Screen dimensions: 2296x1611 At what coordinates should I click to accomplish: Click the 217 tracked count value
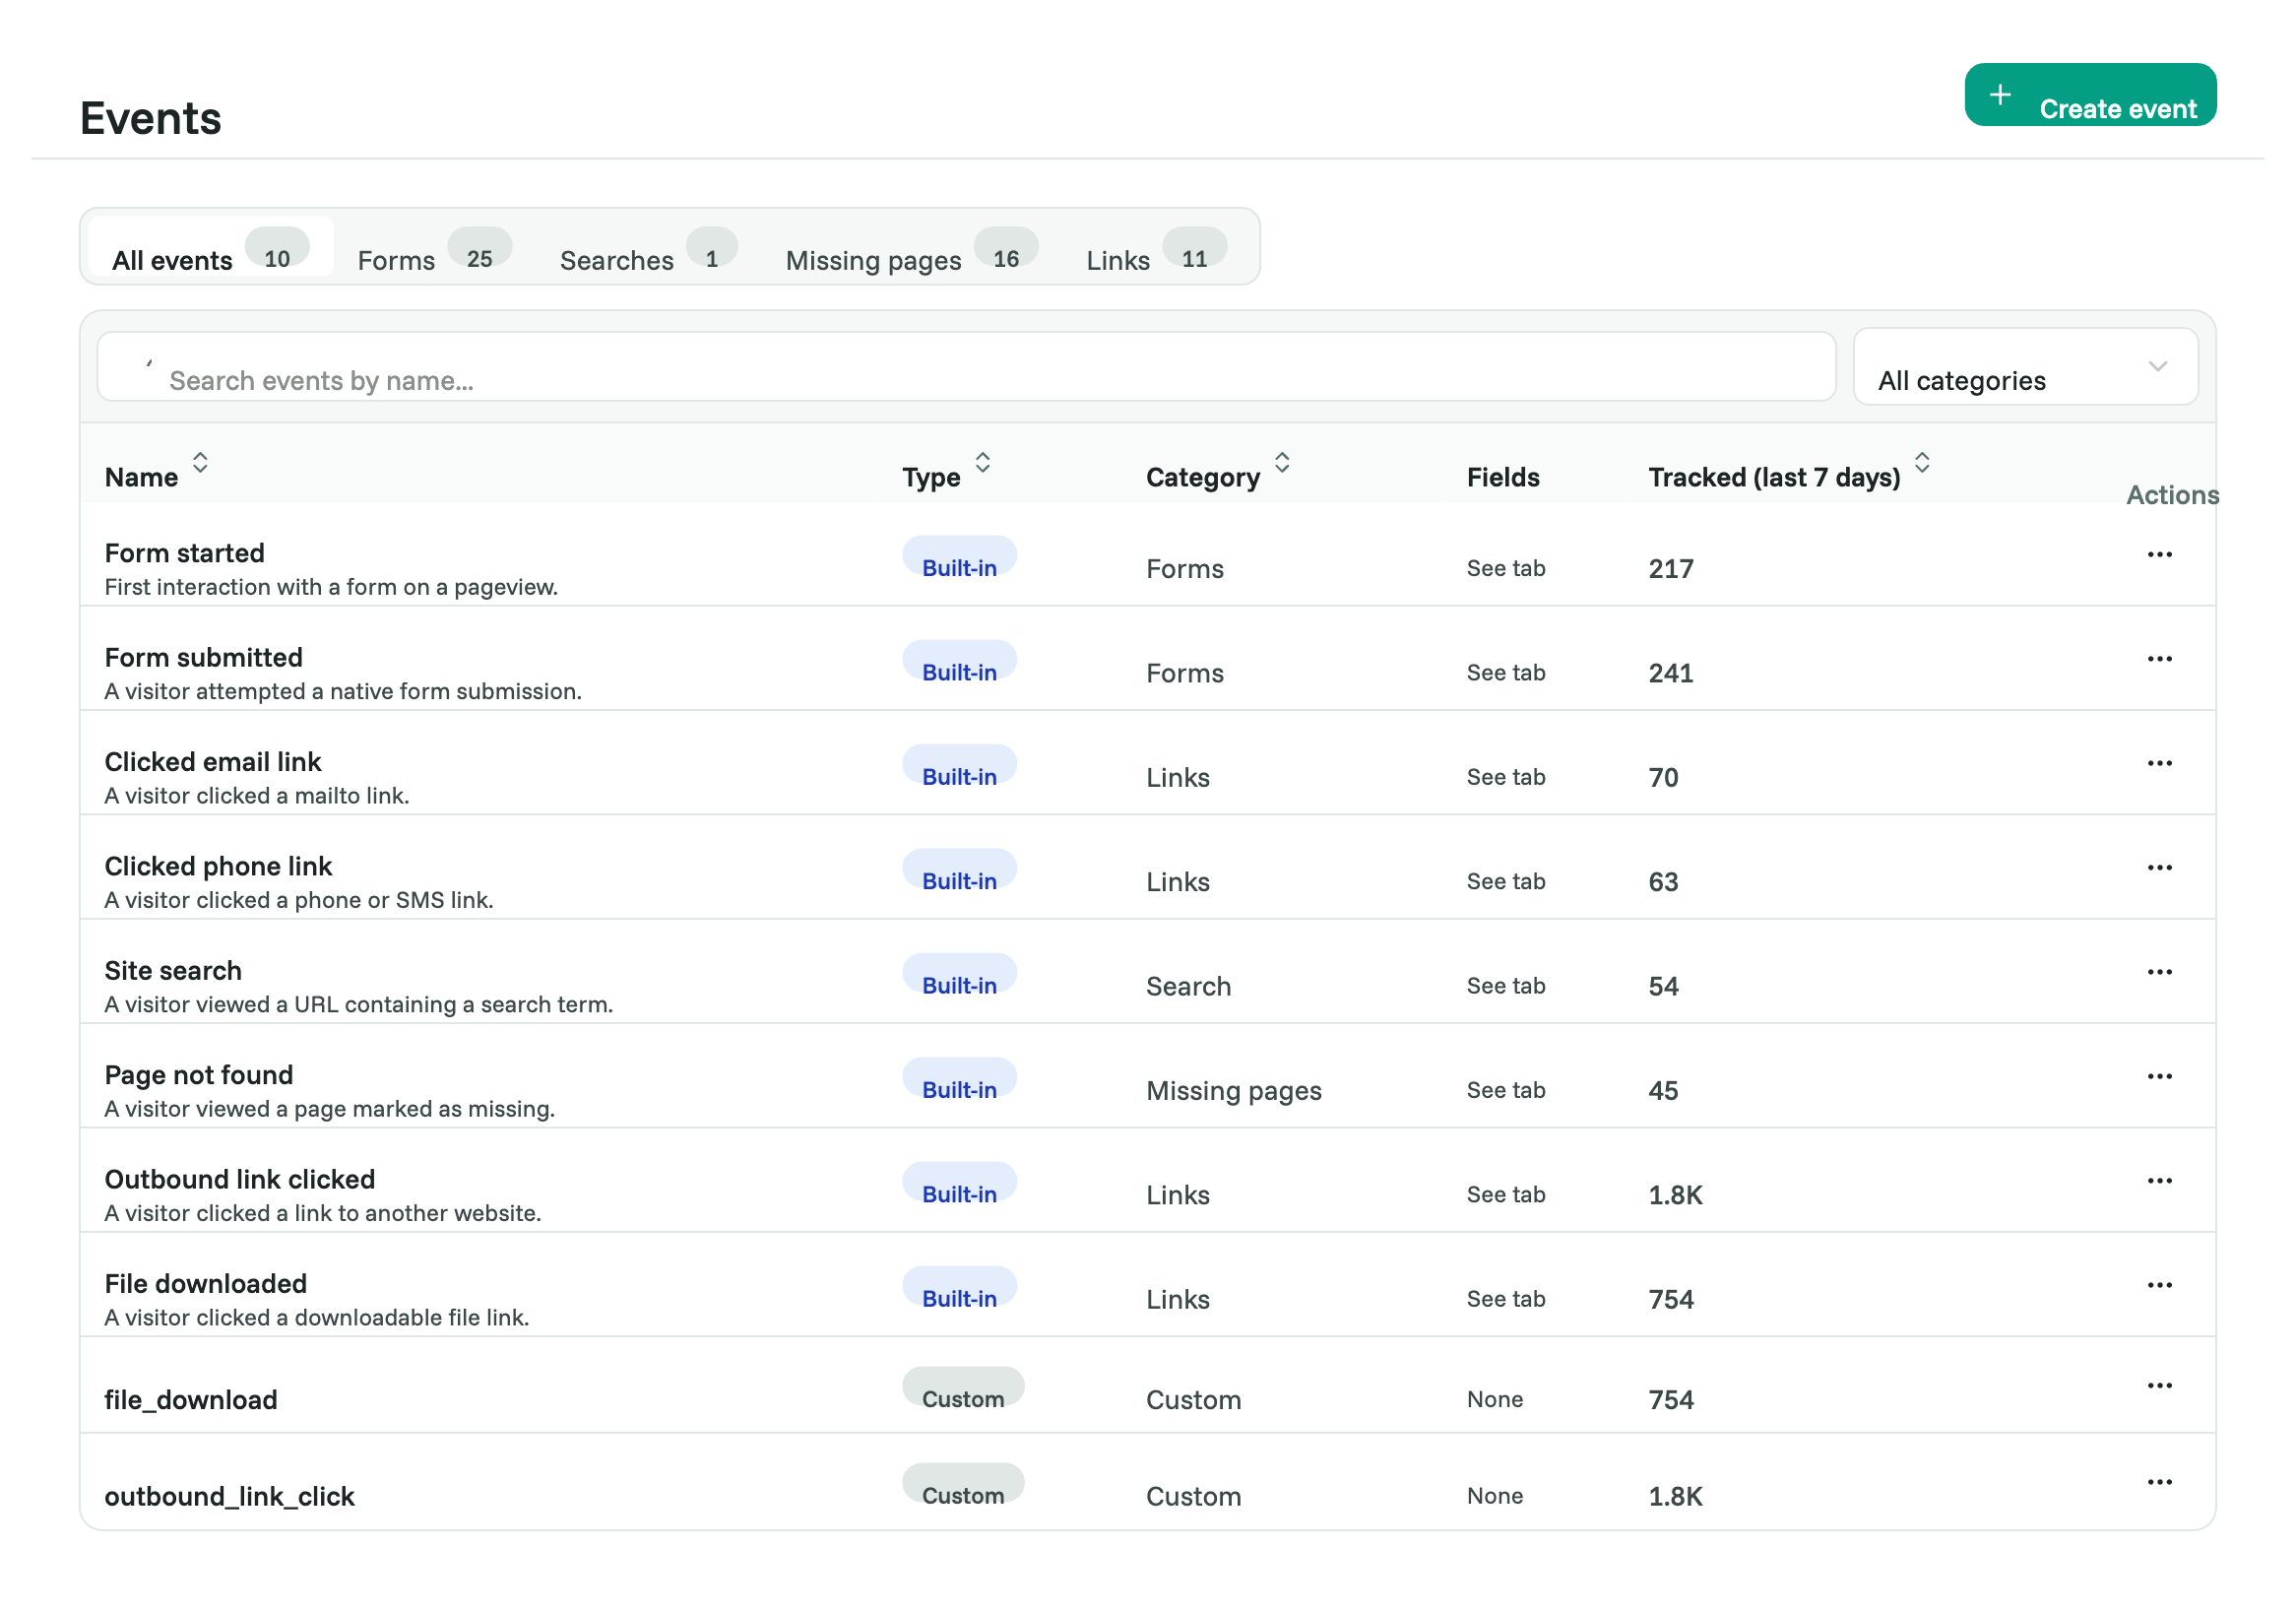[1671, 569]
